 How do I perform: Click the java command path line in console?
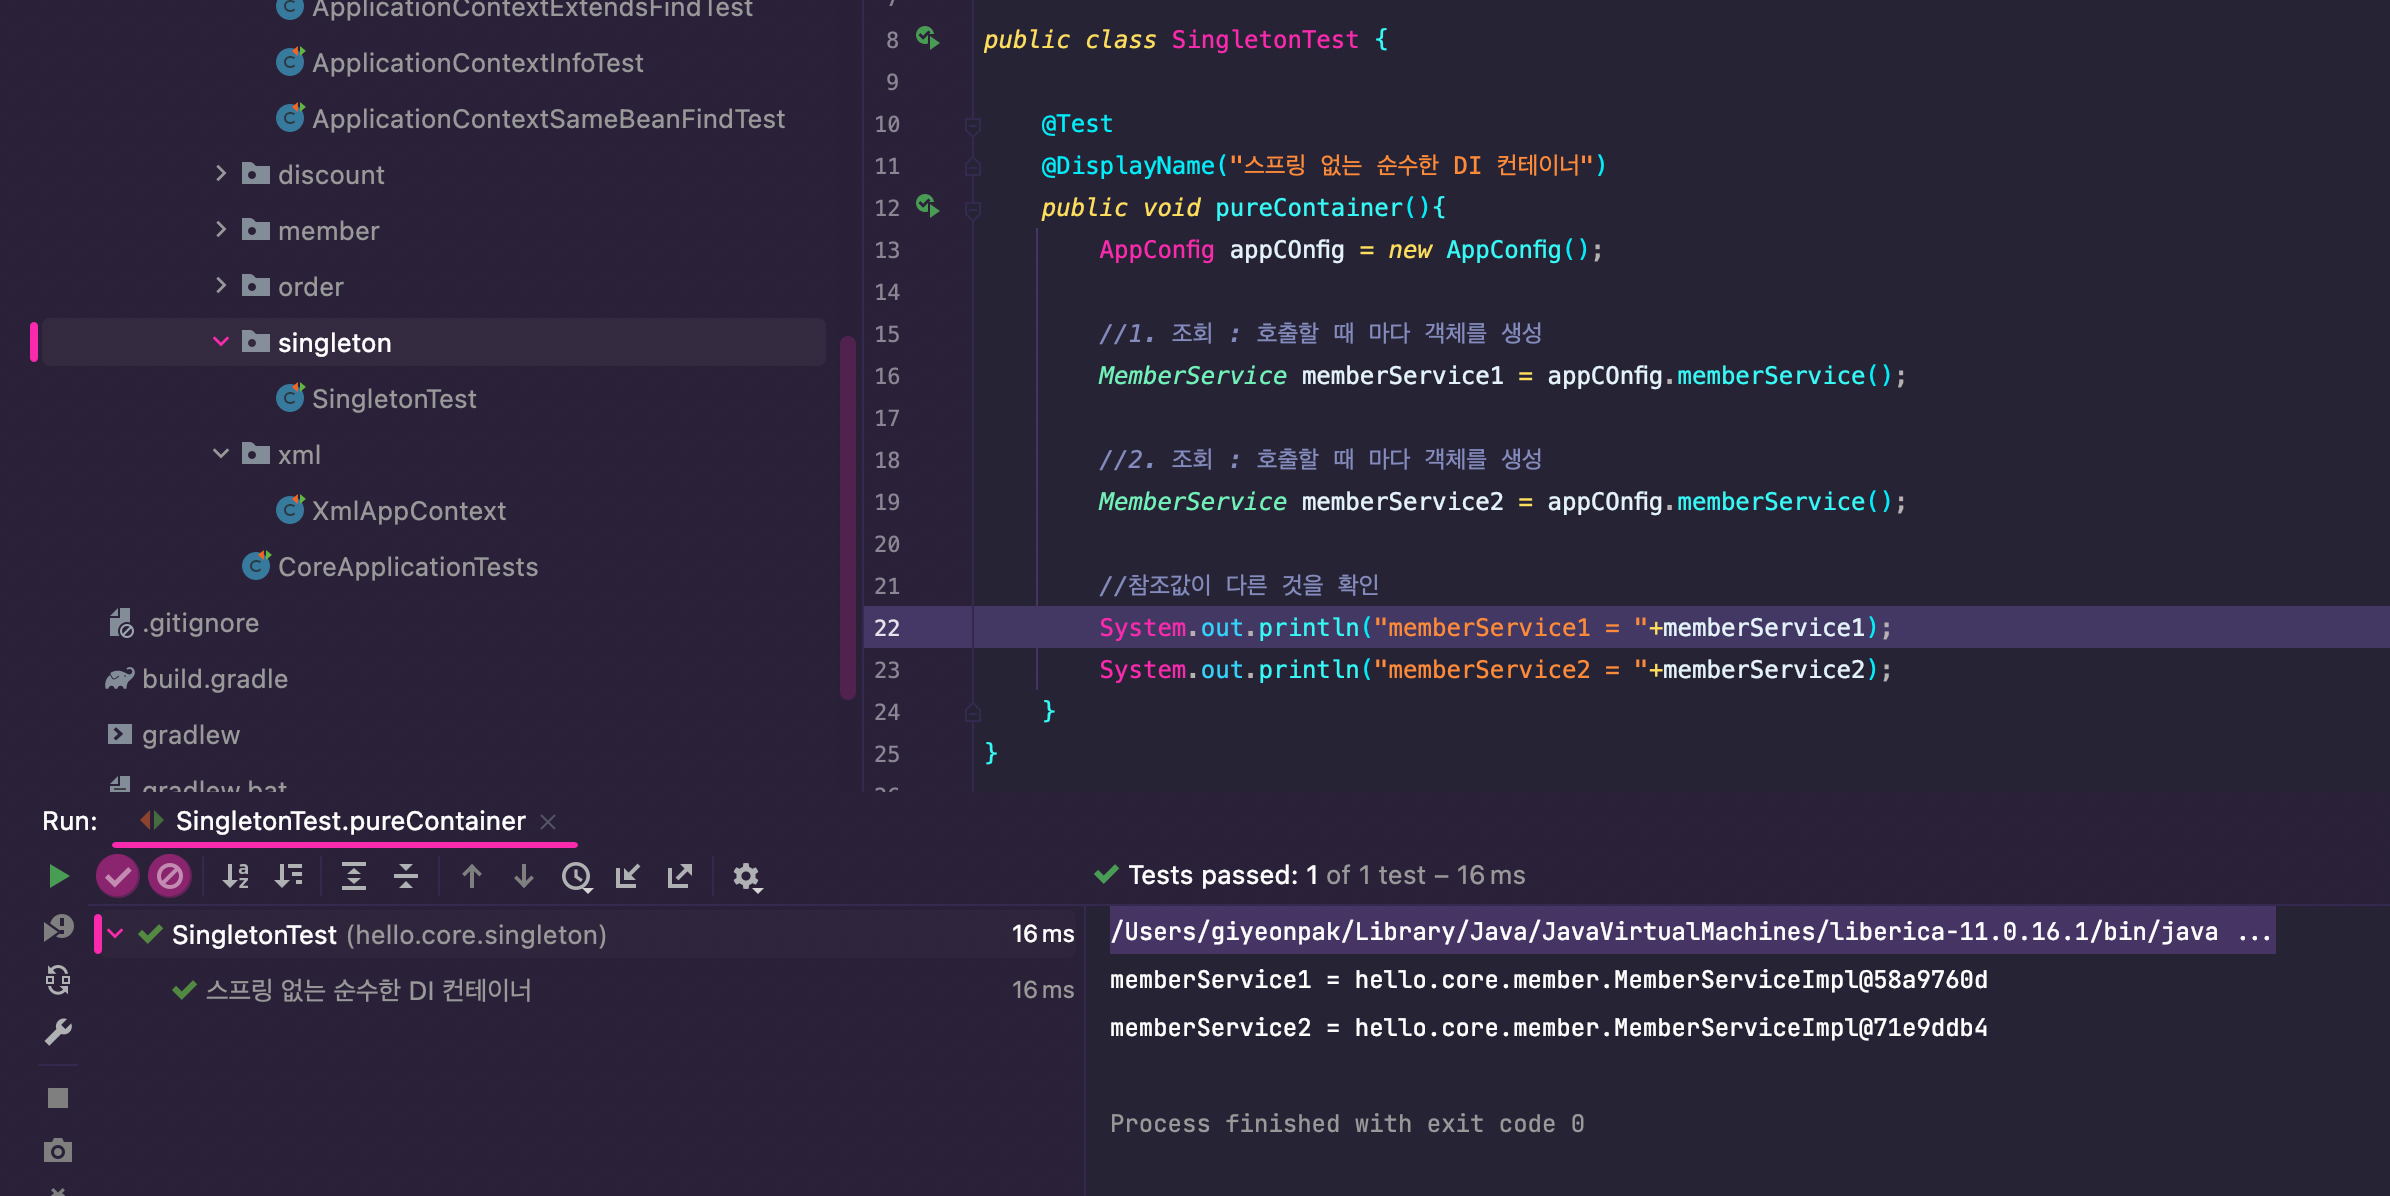[1691, 931]
